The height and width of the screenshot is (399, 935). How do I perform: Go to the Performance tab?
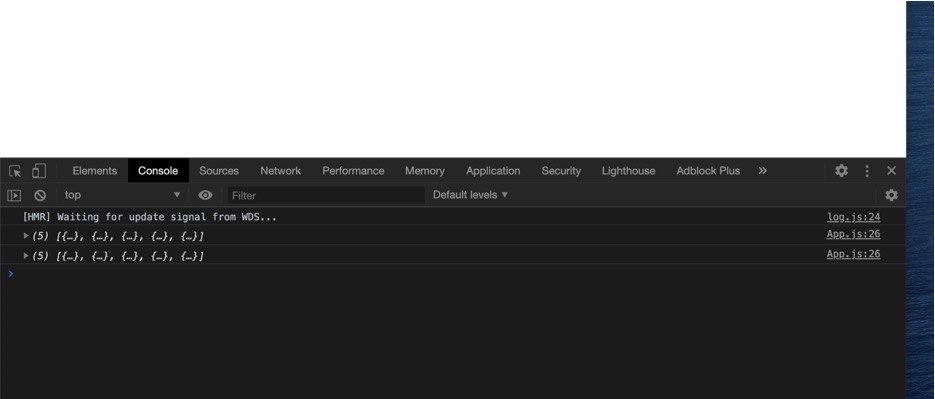pos(353,171)
